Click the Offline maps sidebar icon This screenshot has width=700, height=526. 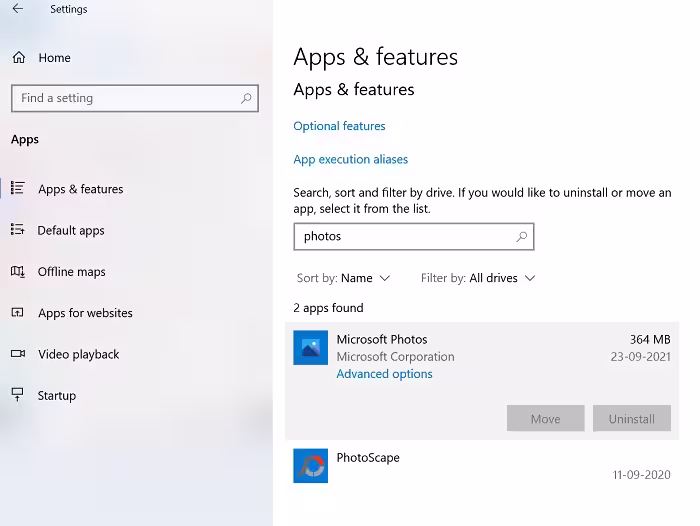17,272
